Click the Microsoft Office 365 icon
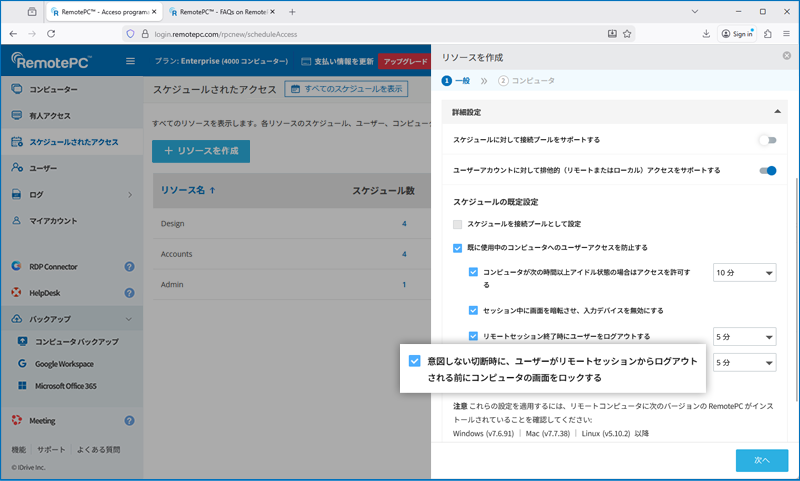The width and height of the screenshot is (800, 481). tap(22, 386)
